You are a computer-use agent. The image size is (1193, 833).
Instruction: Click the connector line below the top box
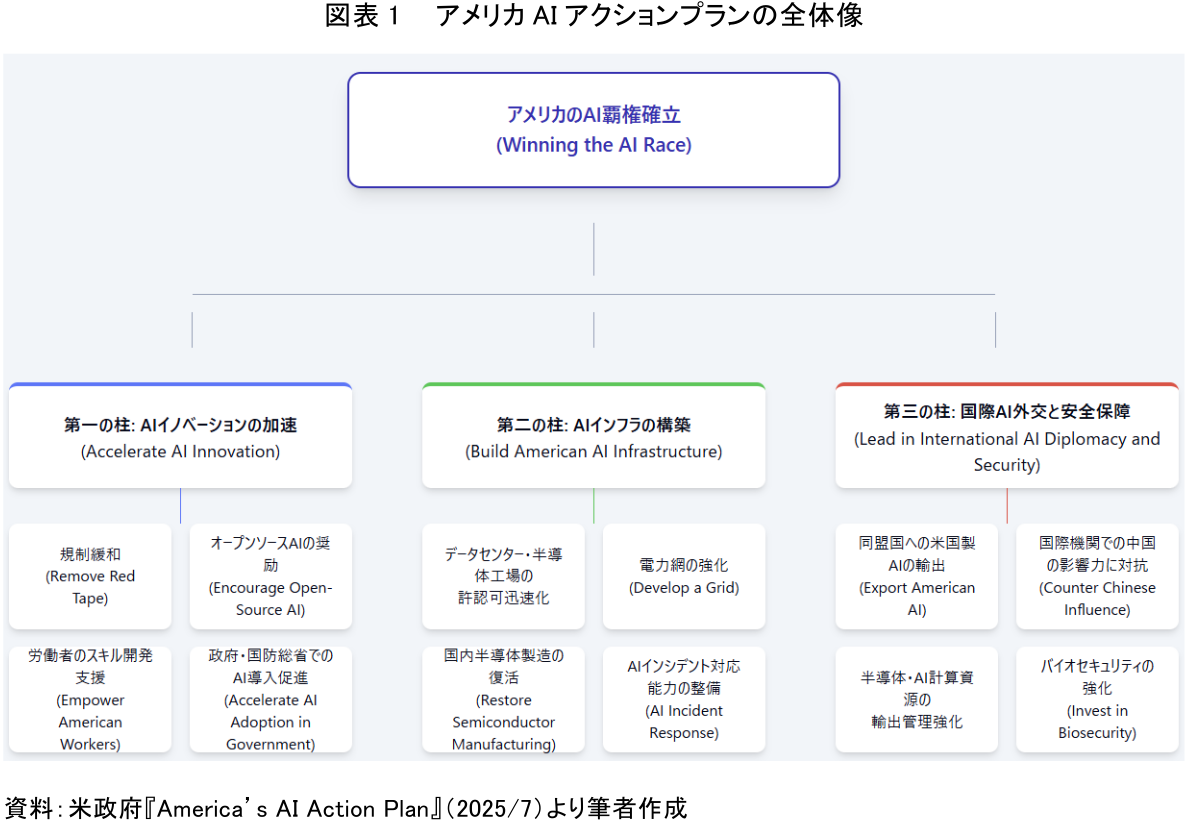tap(593, 250)
